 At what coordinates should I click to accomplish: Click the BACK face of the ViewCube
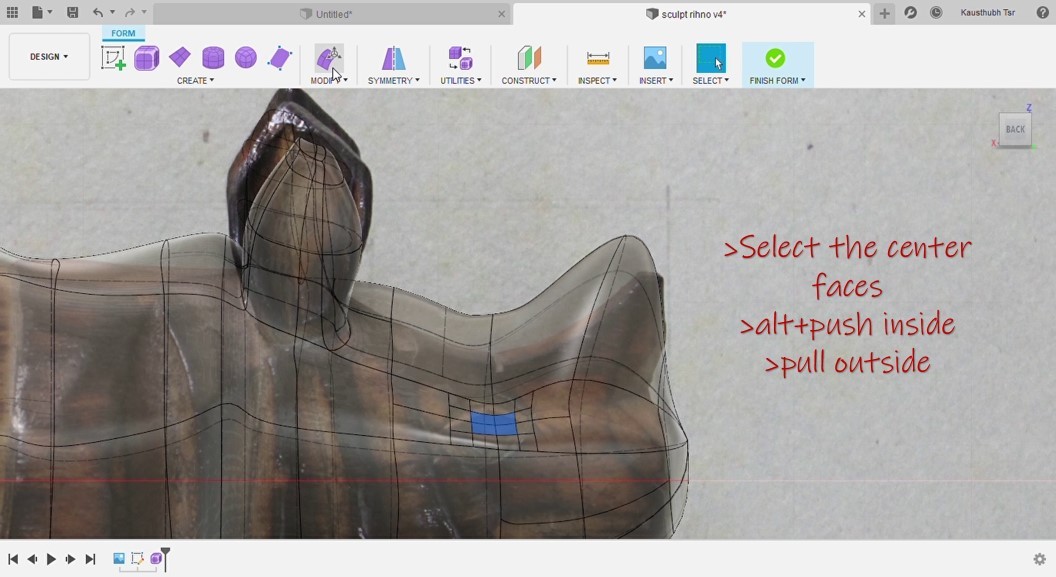pyautogui.click(x=1015, y=129)
